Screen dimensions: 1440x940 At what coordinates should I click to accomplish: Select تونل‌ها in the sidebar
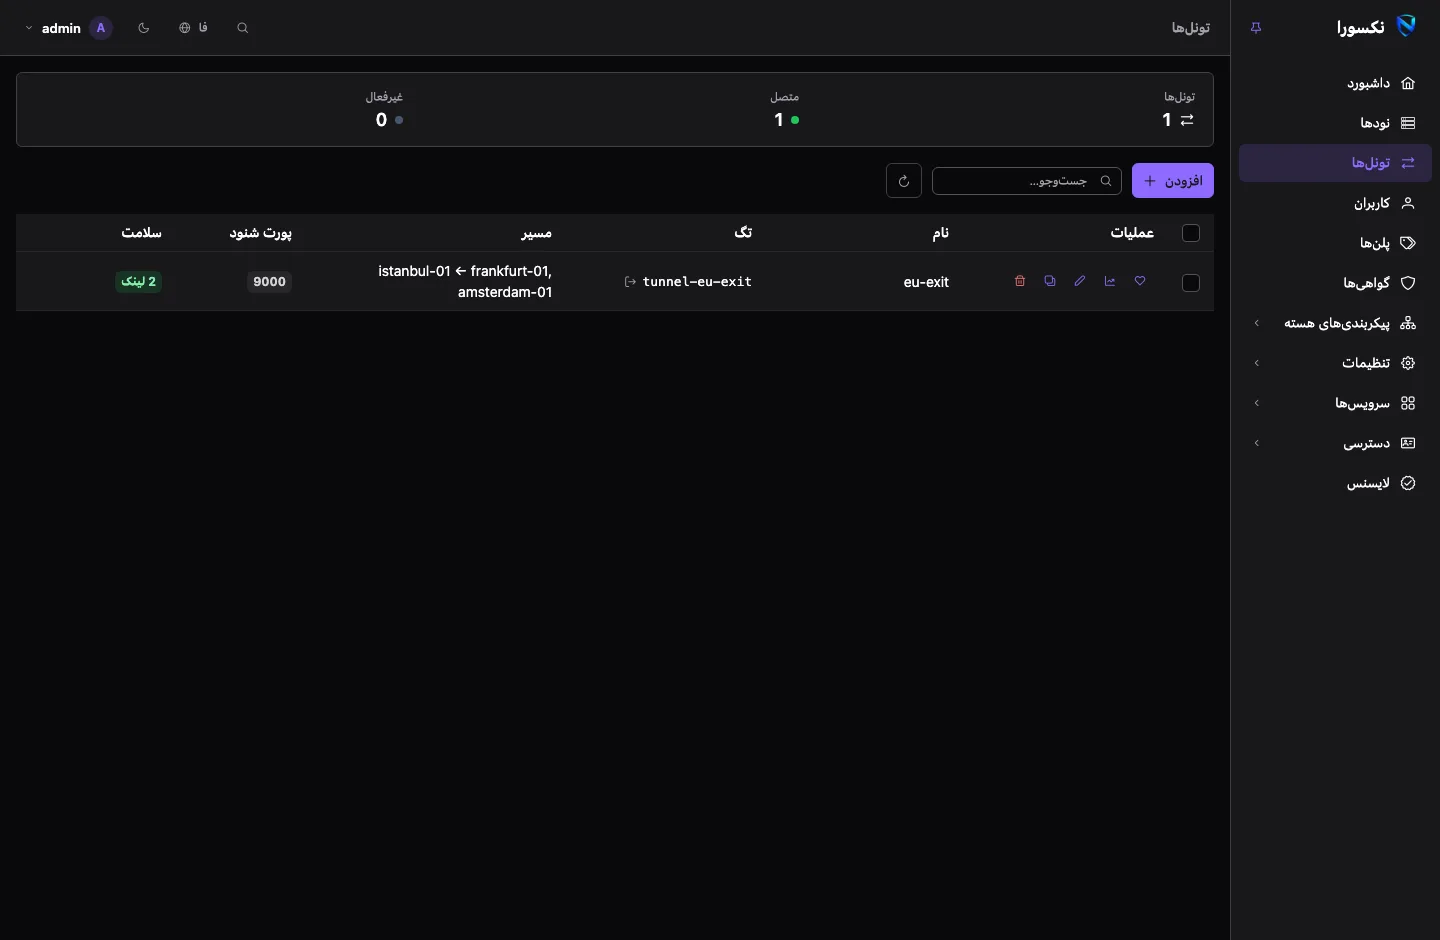point(1335,163)
